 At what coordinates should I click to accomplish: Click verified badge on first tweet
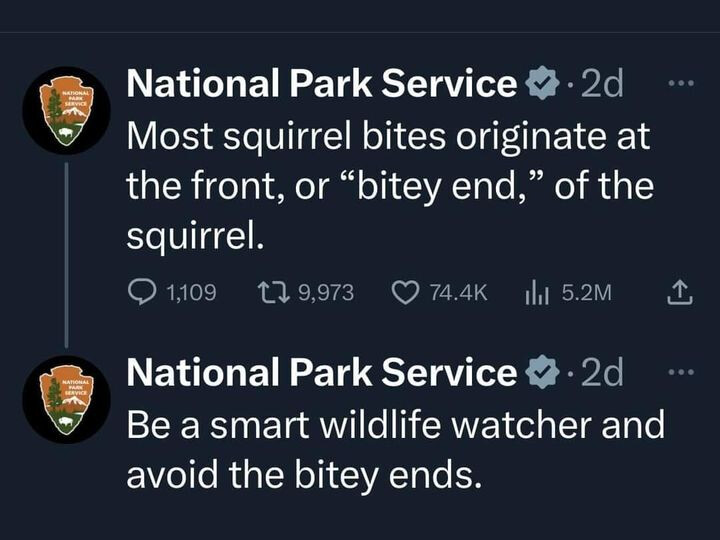point(541,85)
